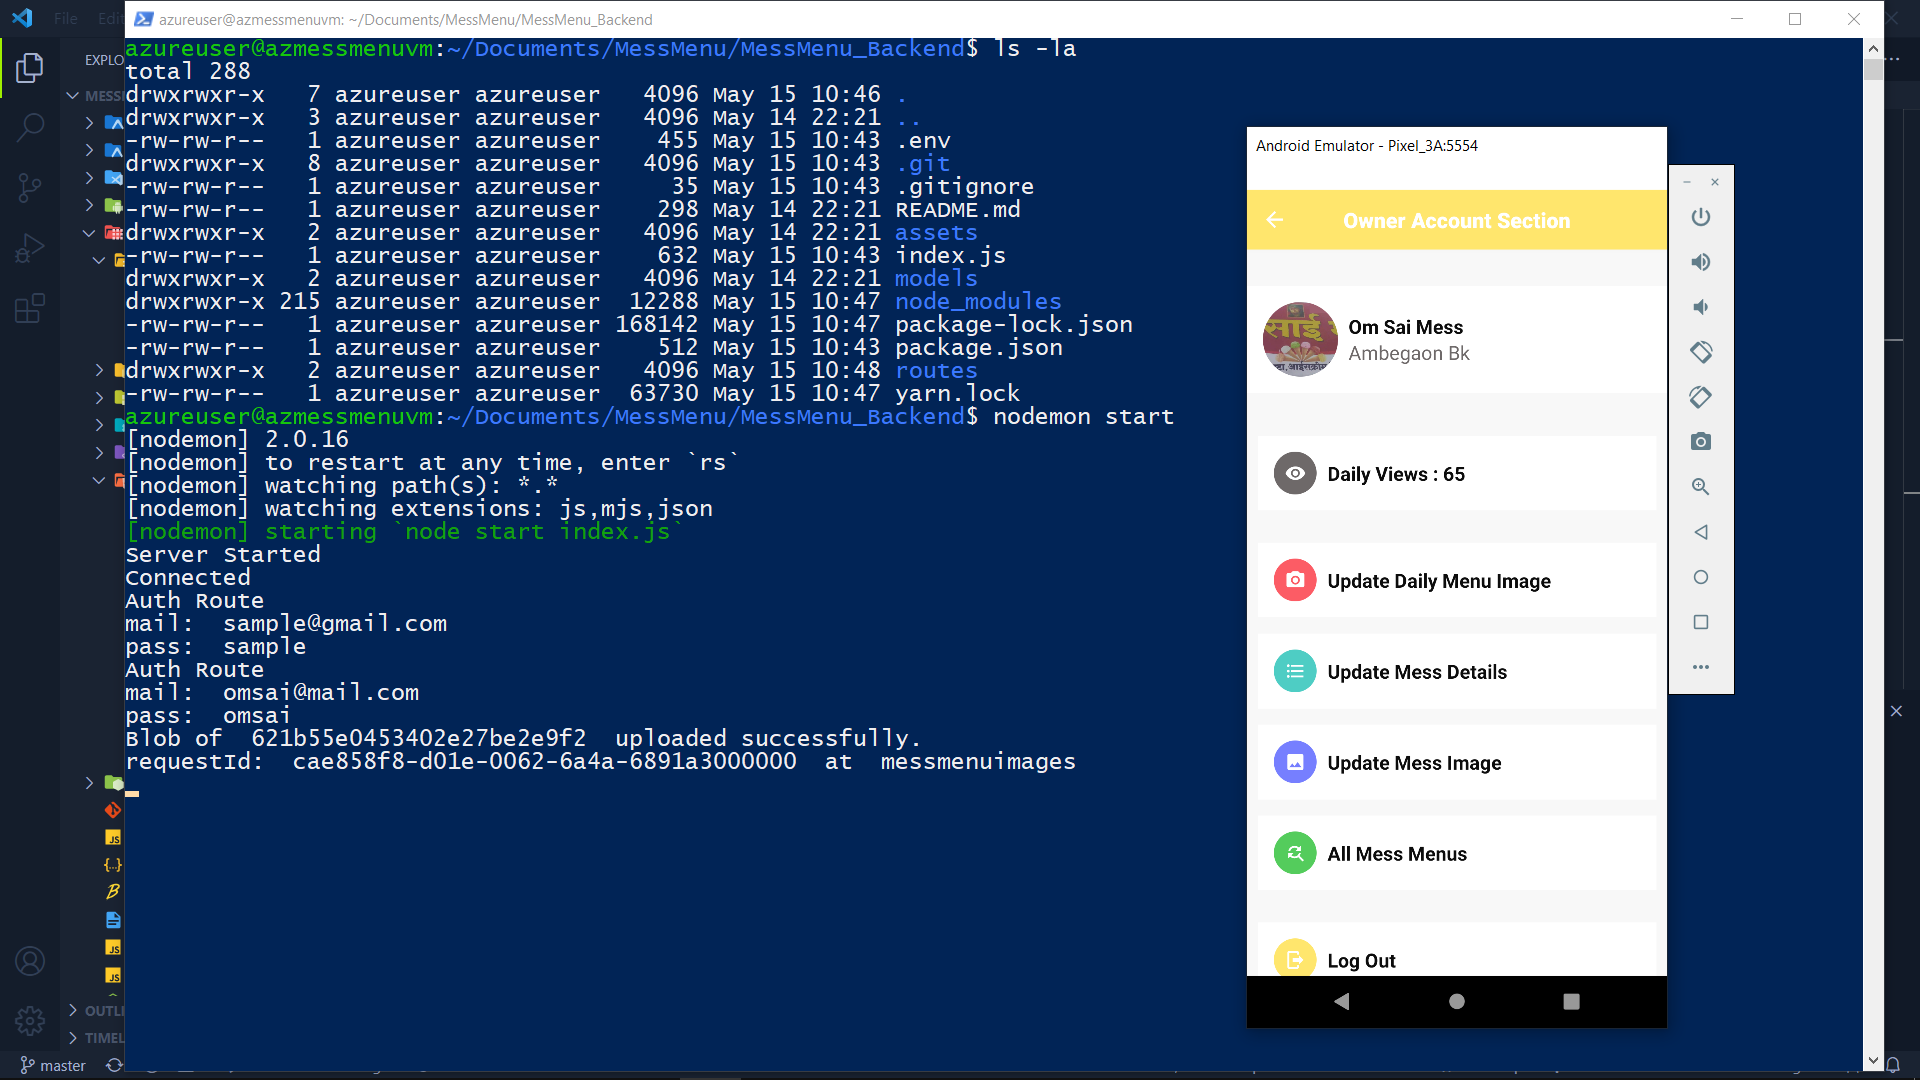Open the emulator zoom tool
Image resolution: width=1920 pixels, height=1080 pixels.
click(x=1700, y=487)
